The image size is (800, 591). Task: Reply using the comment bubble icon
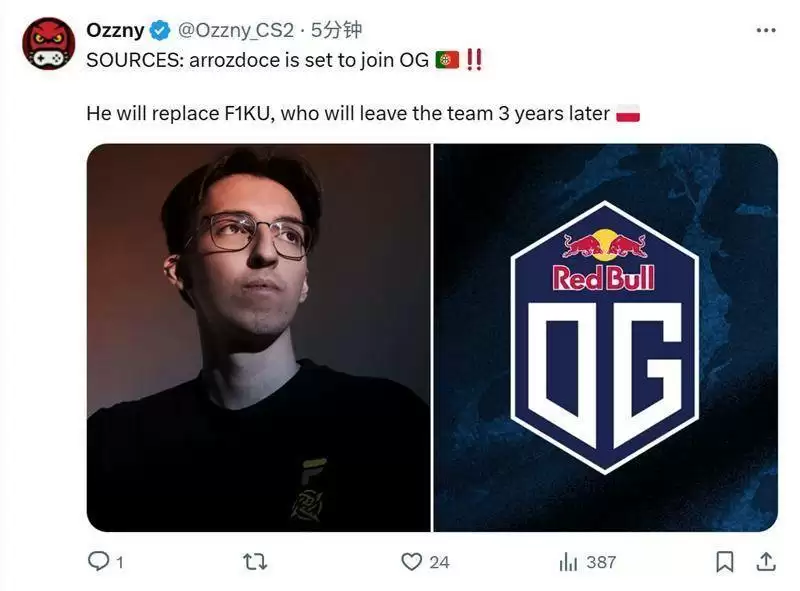[x=98, y=561]
